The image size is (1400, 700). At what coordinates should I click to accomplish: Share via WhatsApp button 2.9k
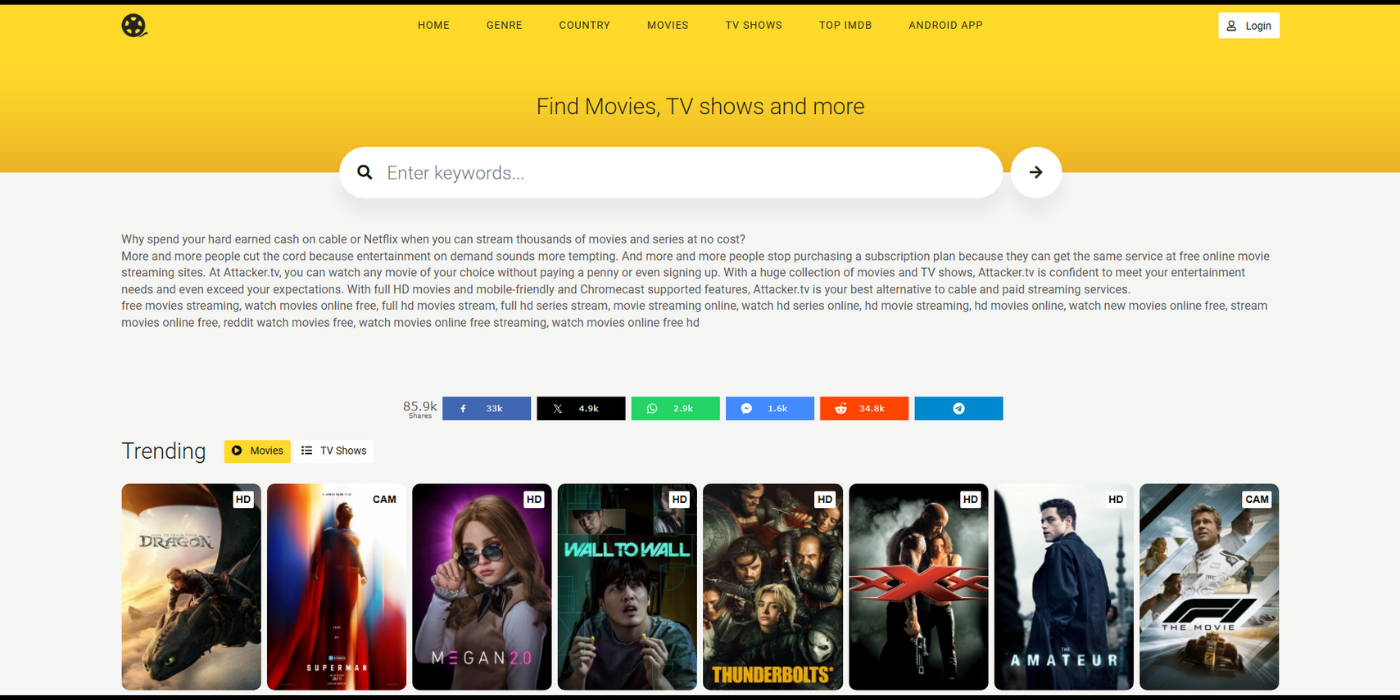(675, 408)
